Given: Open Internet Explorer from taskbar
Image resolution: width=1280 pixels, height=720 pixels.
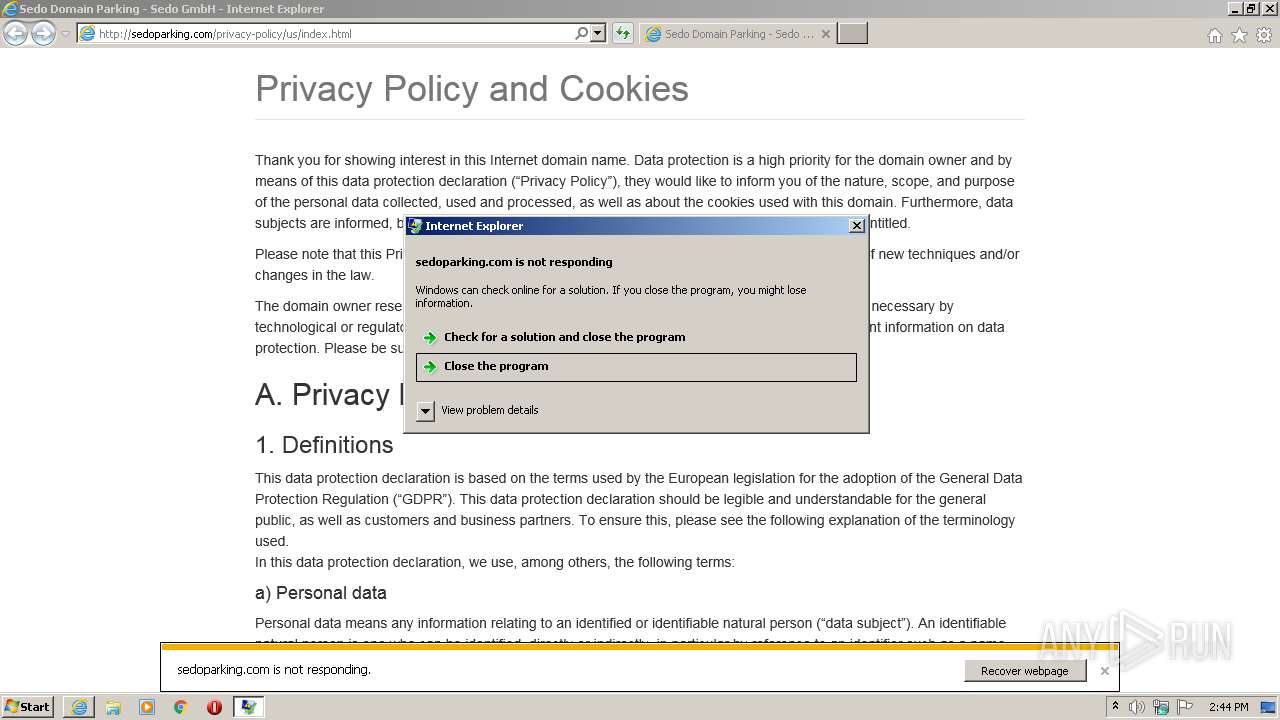Looking at the screenshot, I should pyautogui.click(x=79, y=707).
